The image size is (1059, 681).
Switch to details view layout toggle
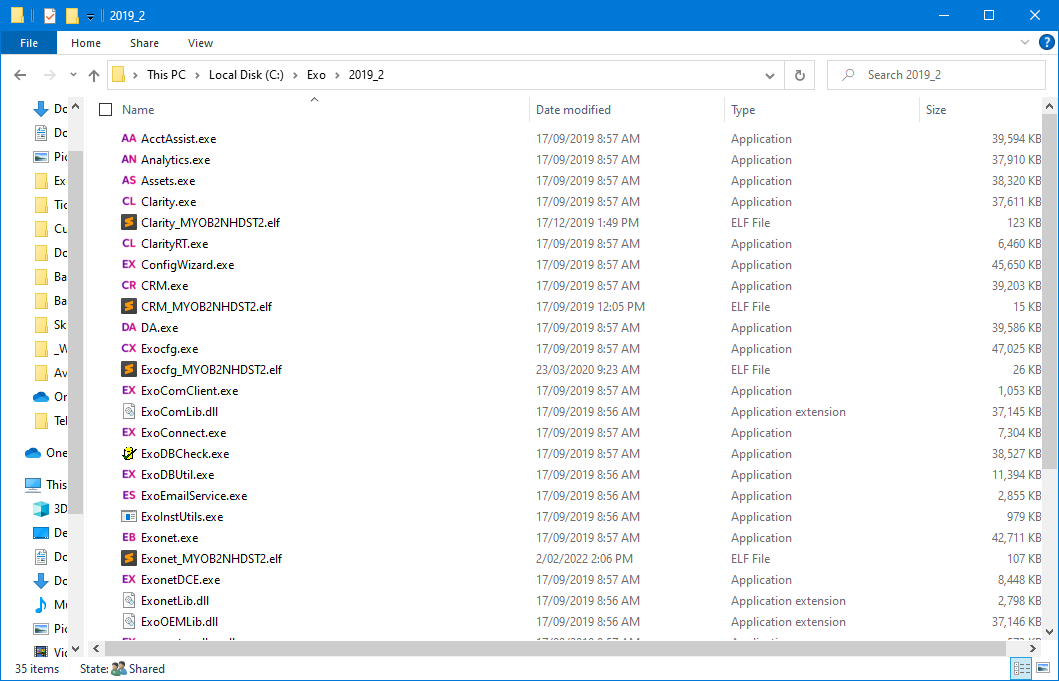[1022, 669]
